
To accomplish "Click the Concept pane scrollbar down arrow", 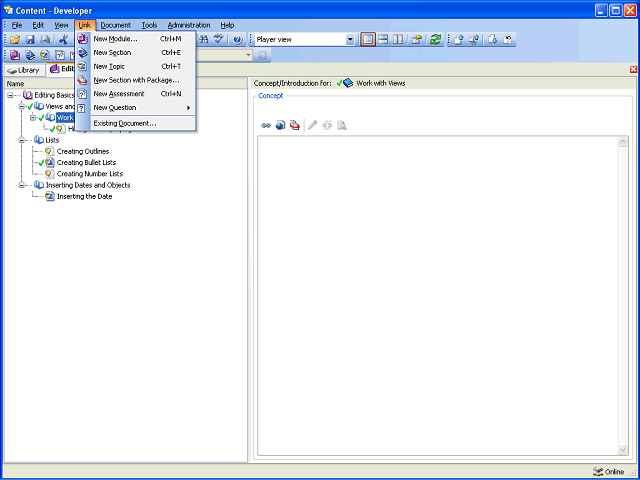I will coord(623,450).
